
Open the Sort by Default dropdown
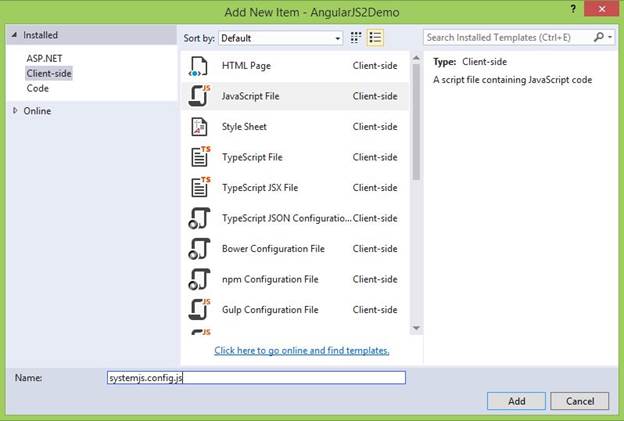[280, 38]
